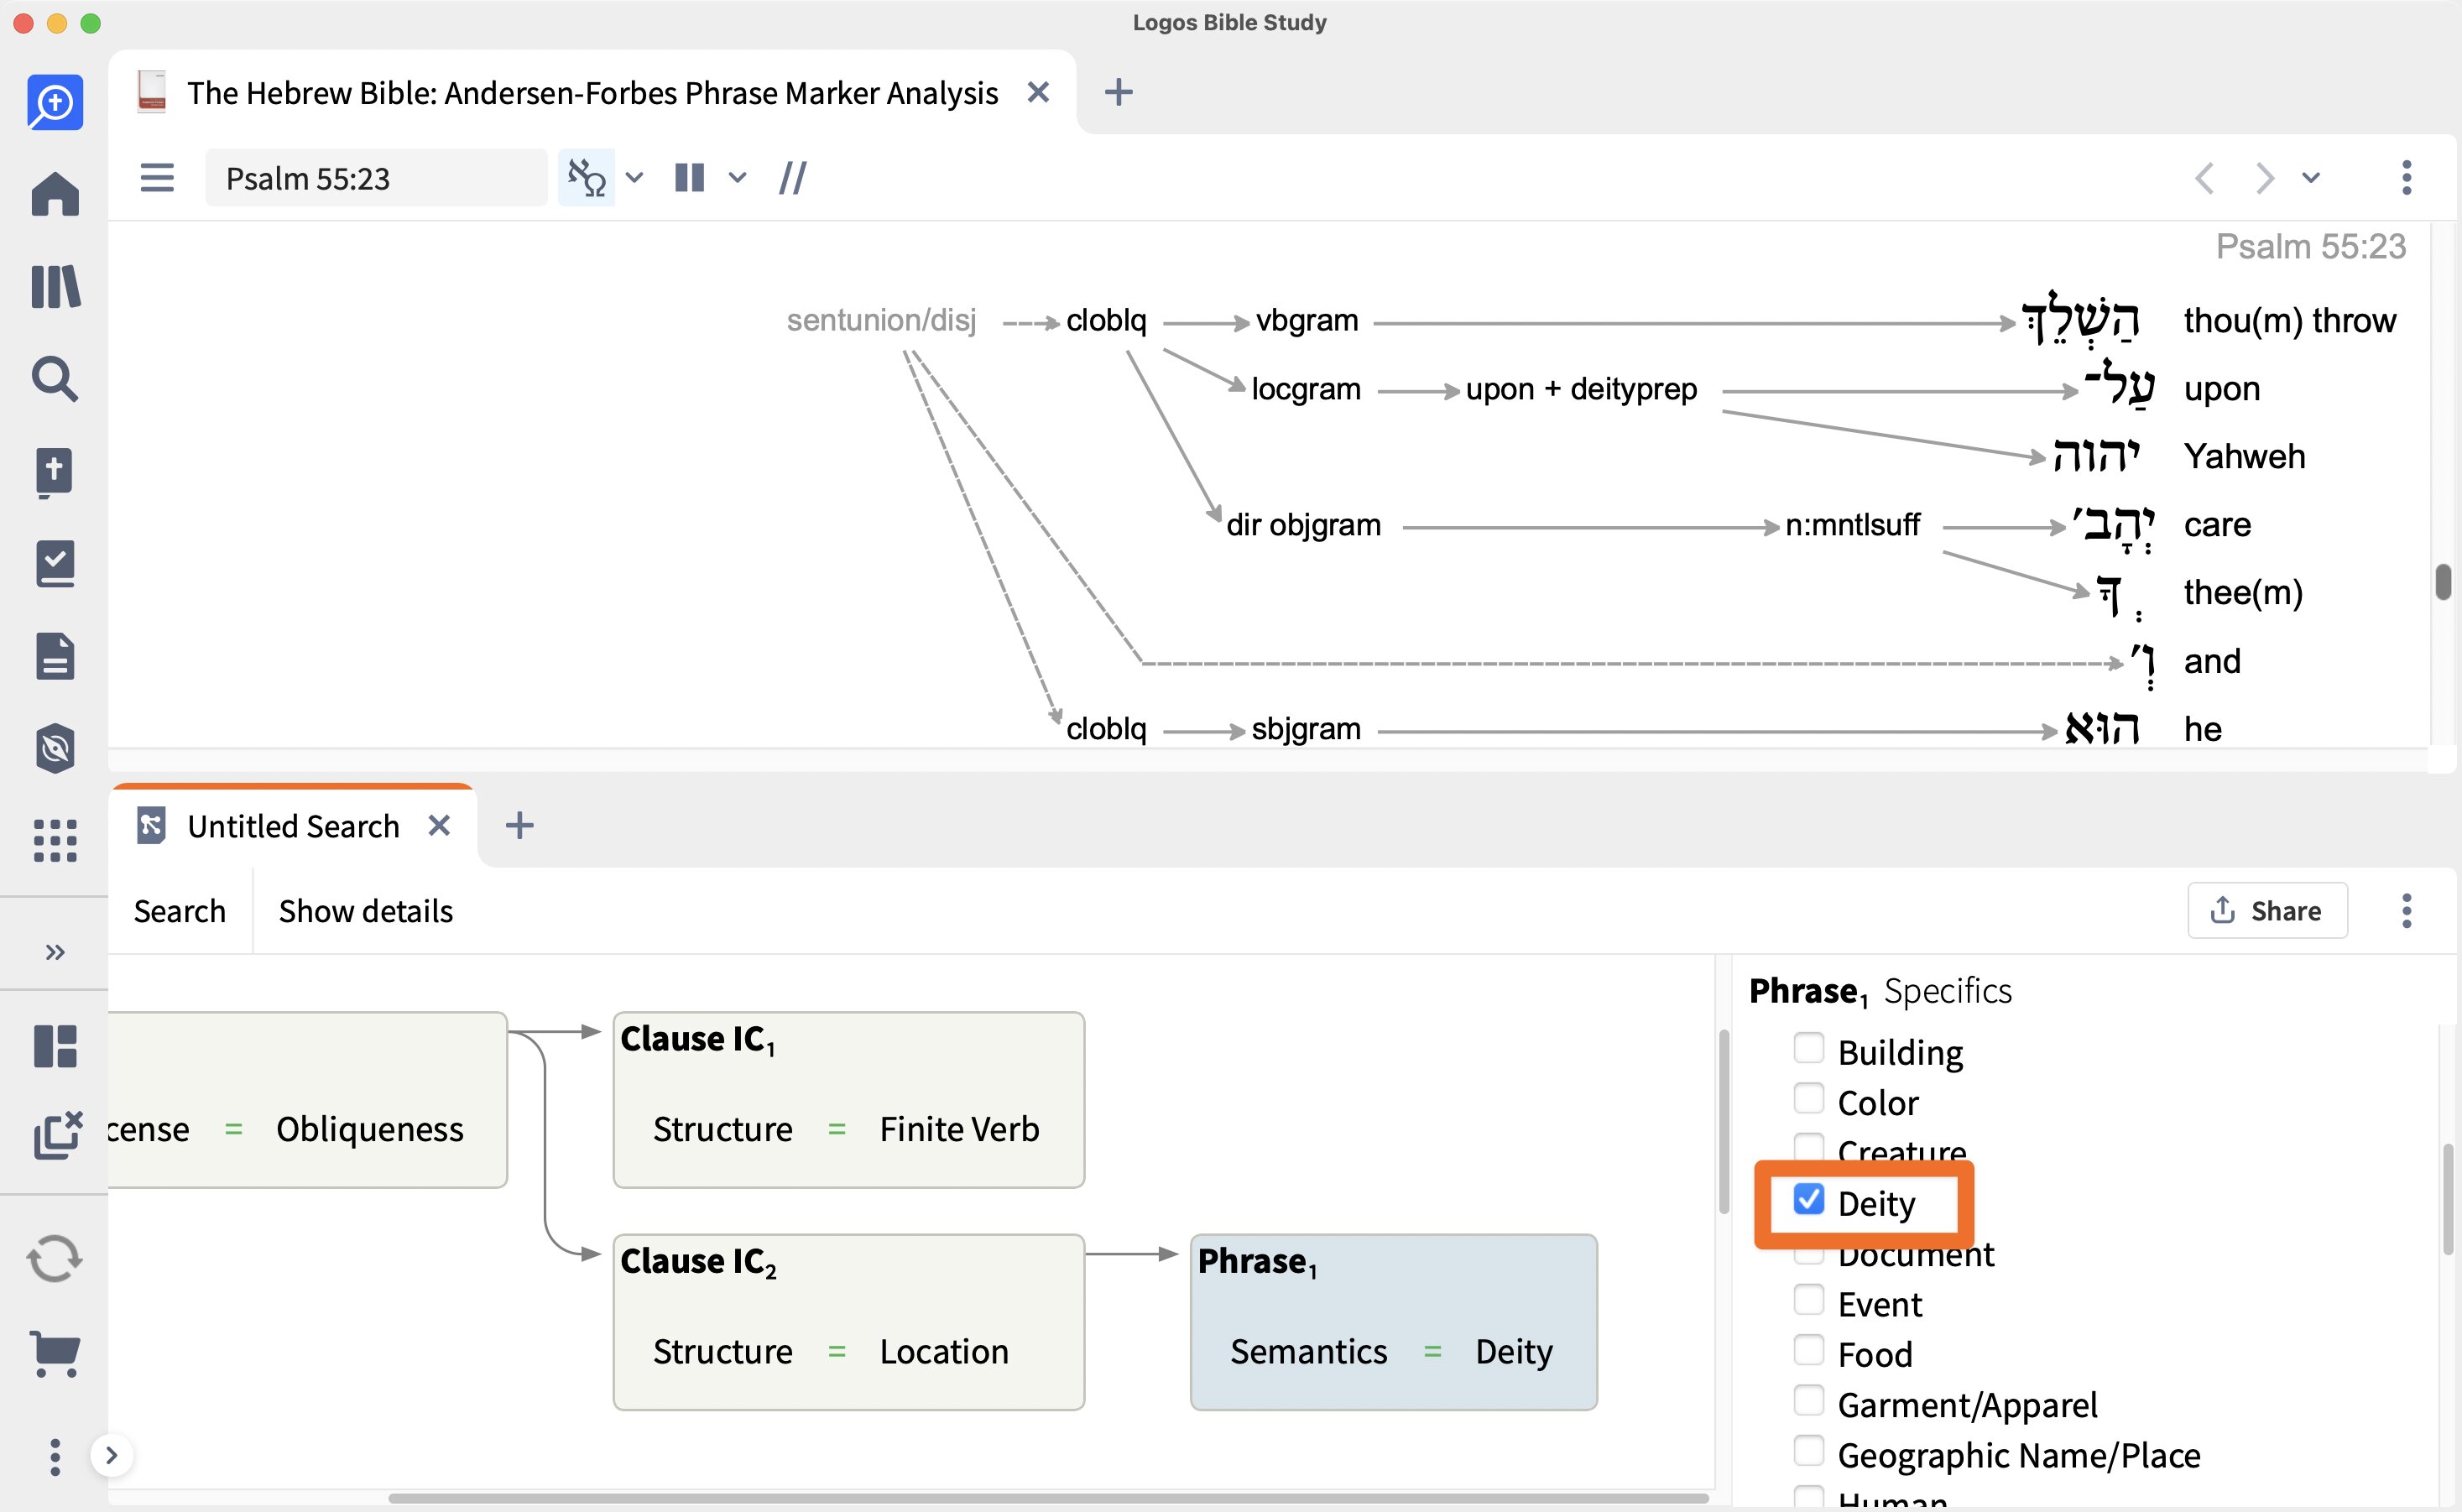Switch to the Hebrew Bible Andersen-Forbes tab
The width and height of the screenshot is (2462, 1512).
click(x=592, y=92)
